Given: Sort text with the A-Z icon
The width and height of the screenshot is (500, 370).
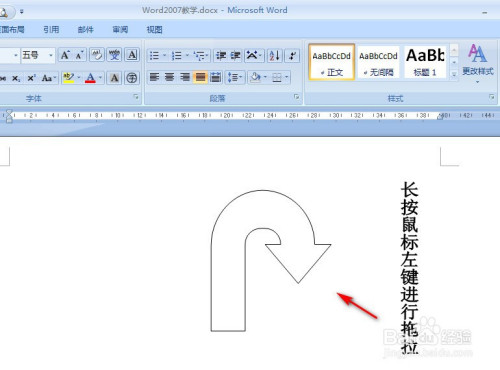Looking at the screenshot, I should point(275,56).
